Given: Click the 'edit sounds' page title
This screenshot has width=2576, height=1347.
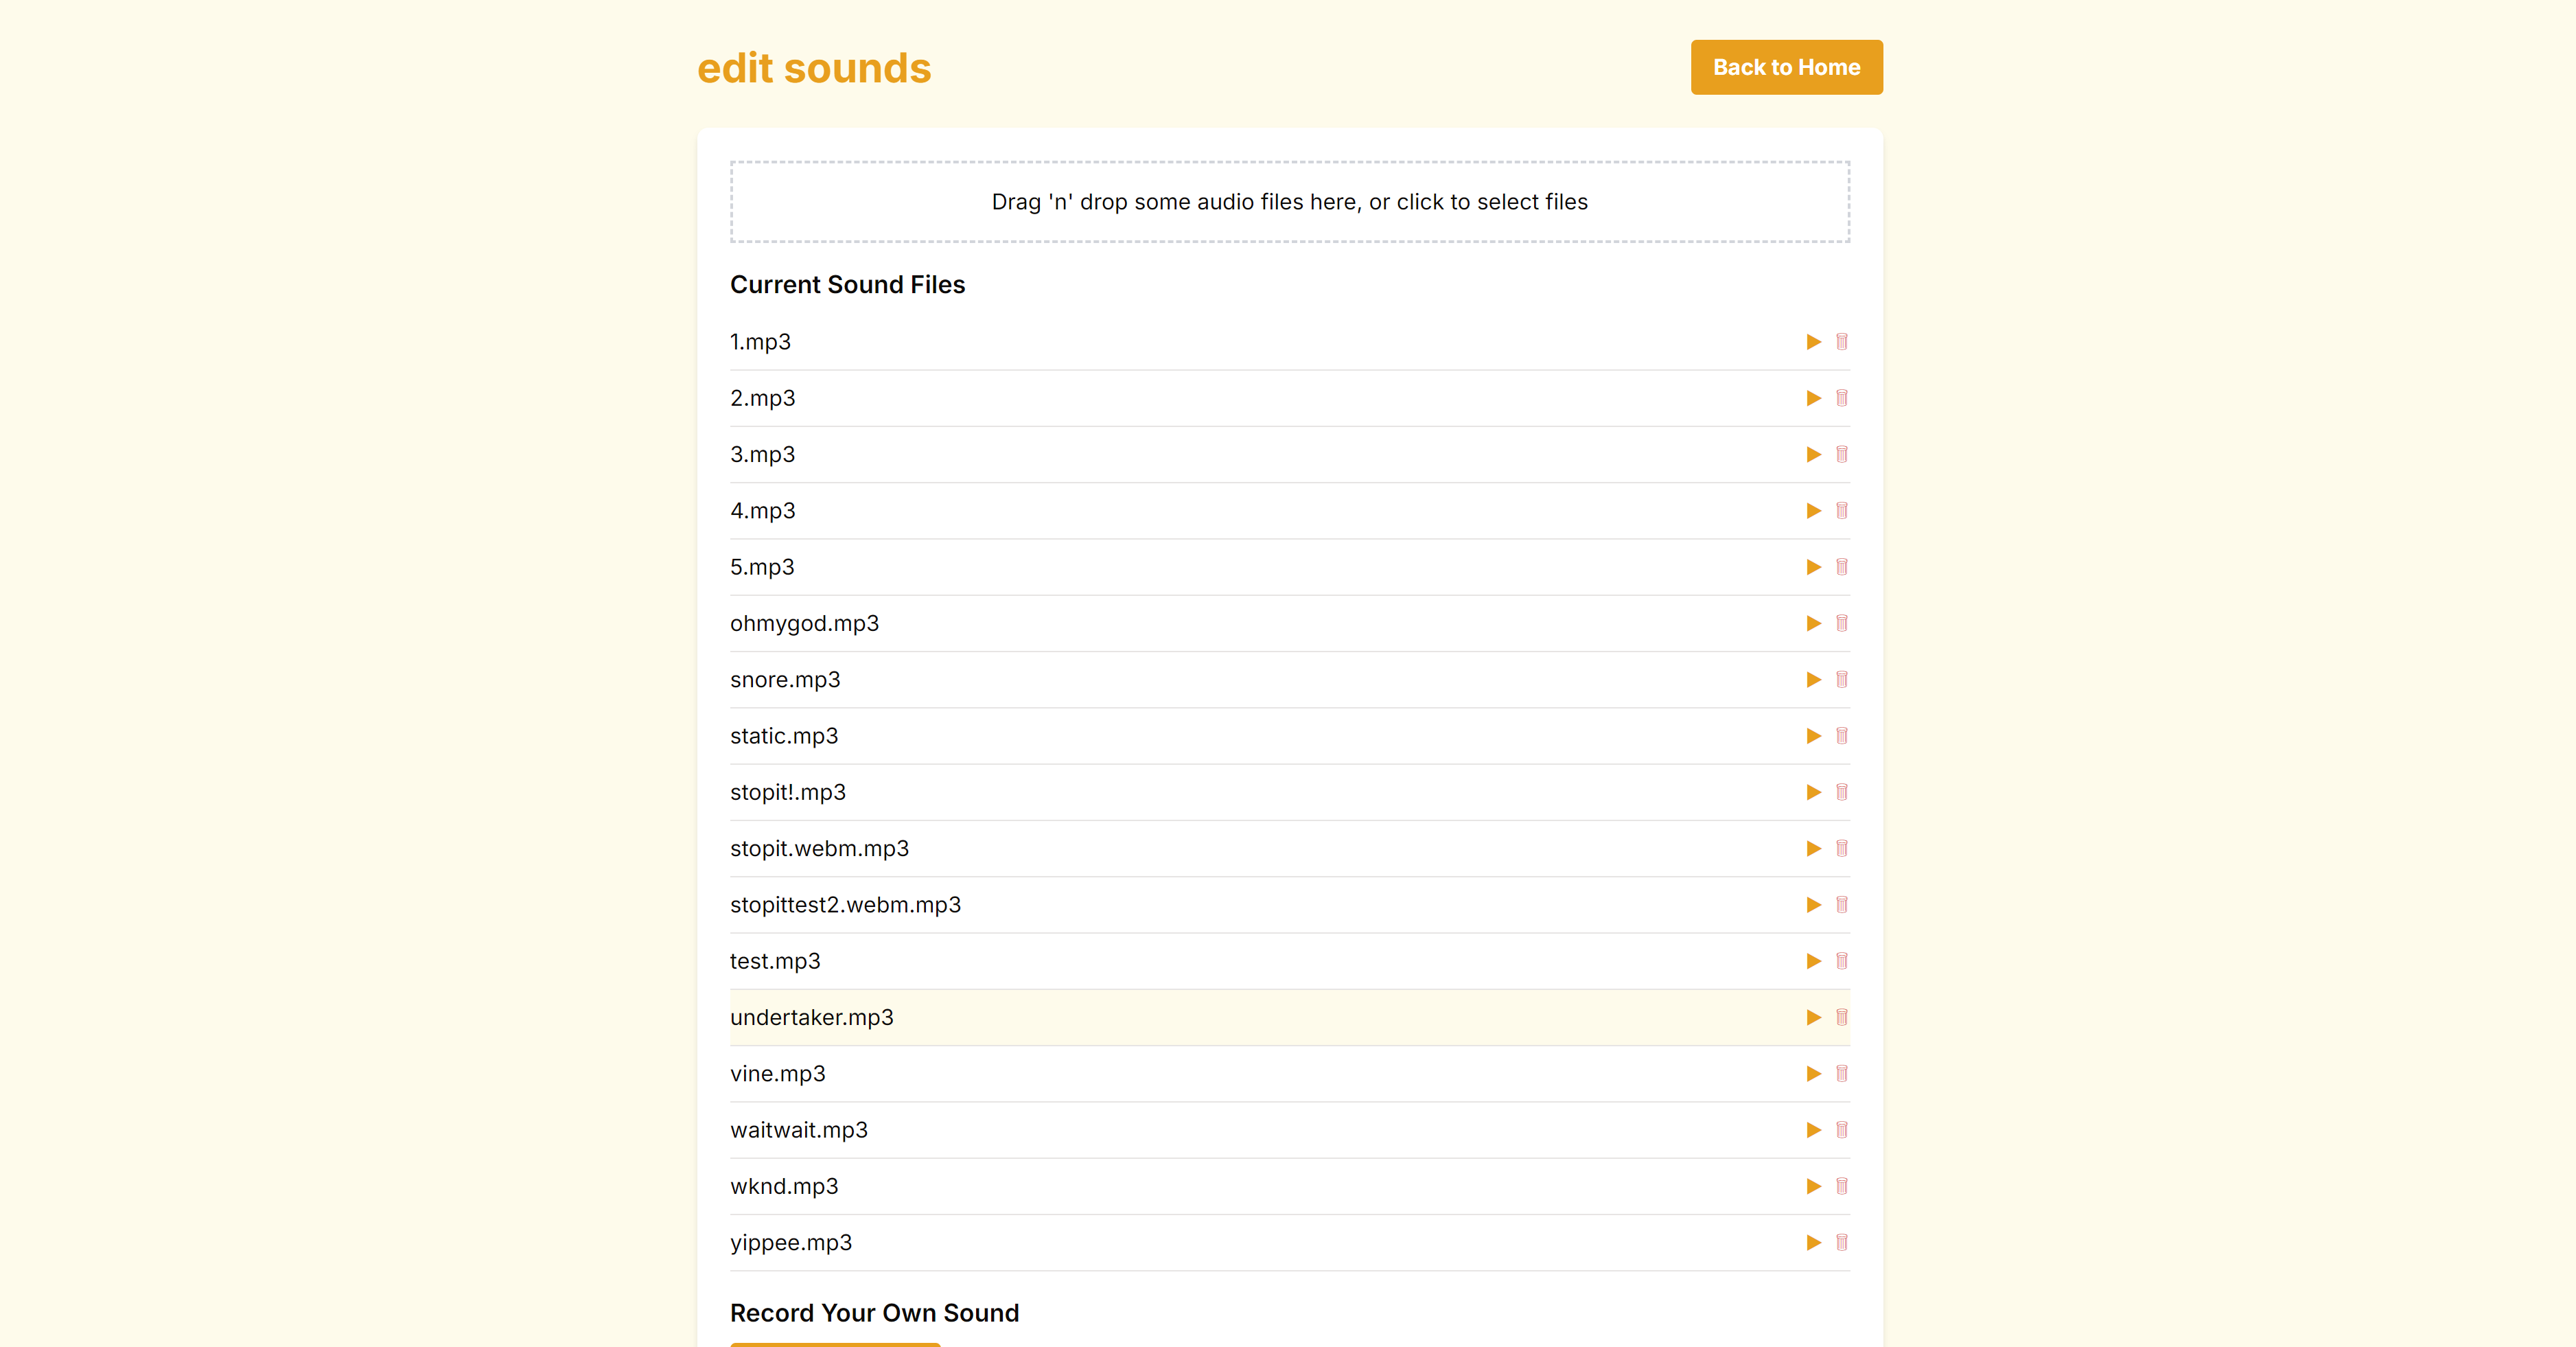Looking at the screenshot, I should tap(814, 68).
